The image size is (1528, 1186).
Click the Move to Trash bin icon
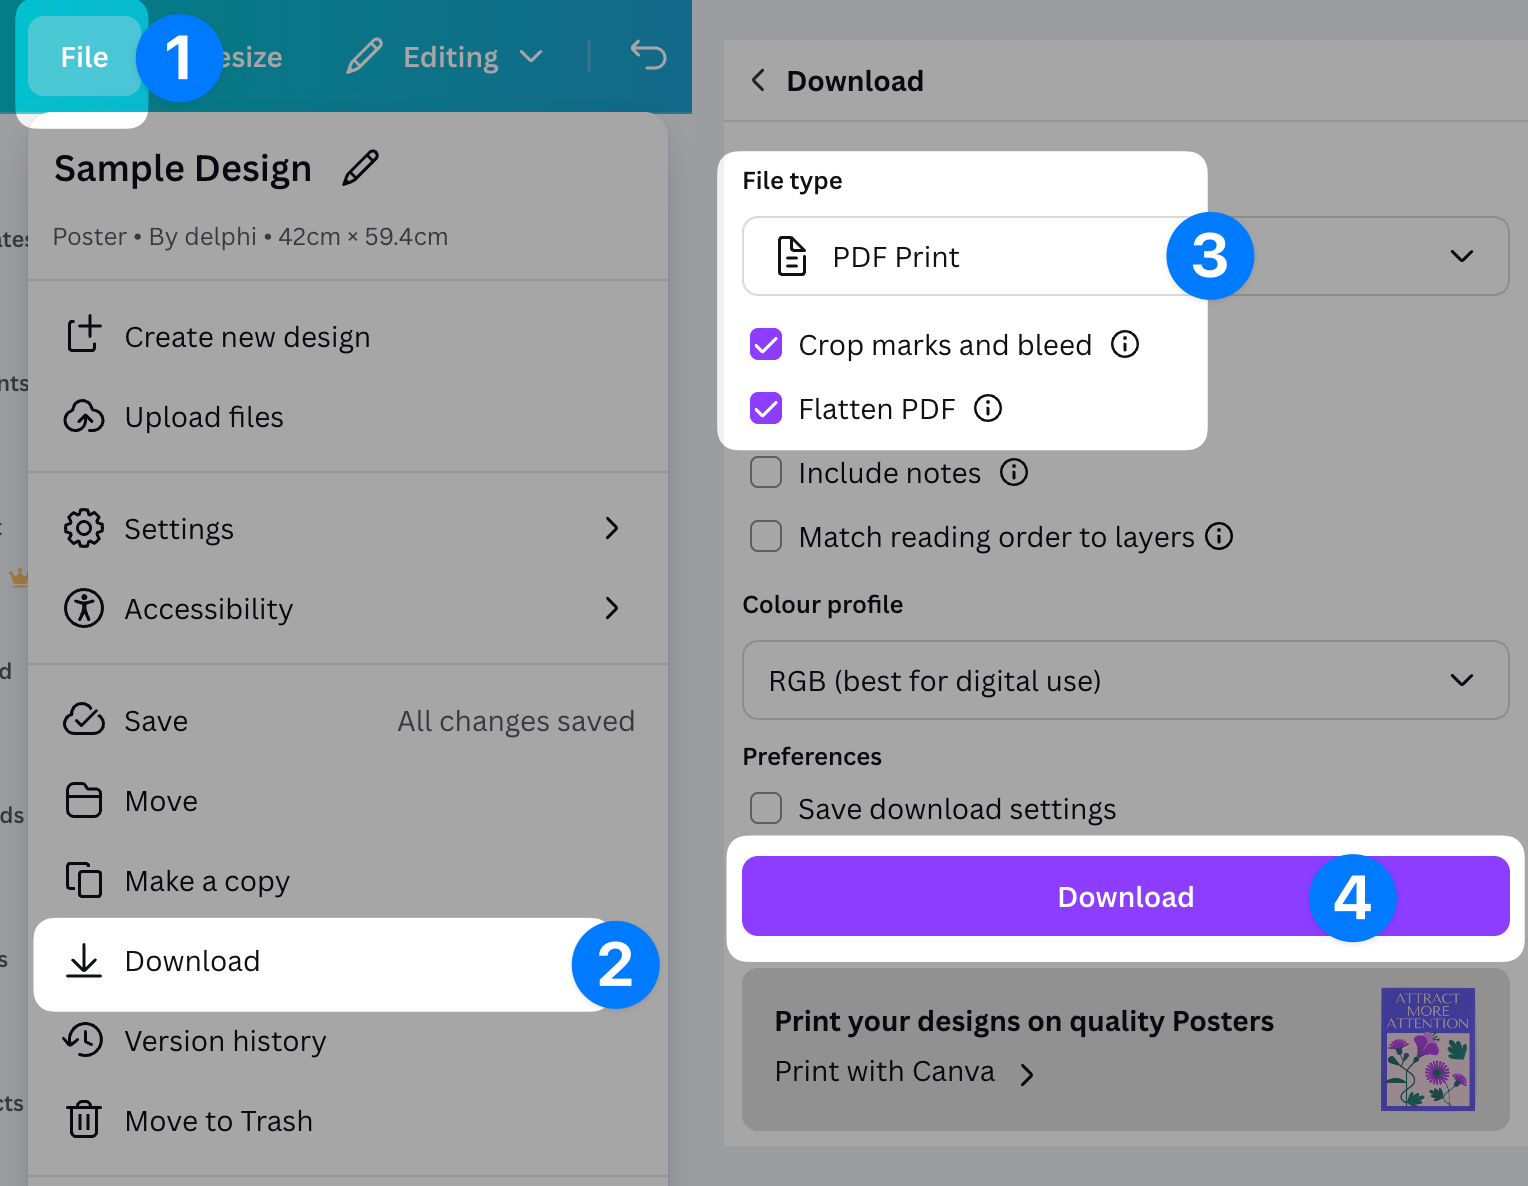click(x=84, y=1120)
